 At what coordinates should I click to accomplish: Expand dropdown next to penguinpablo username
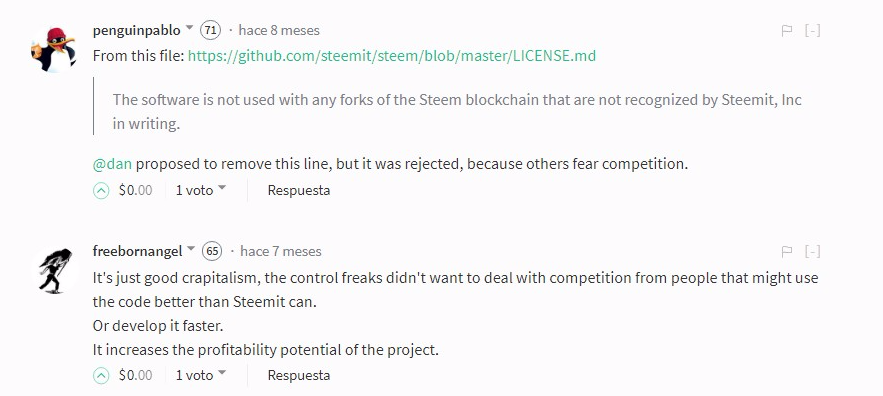(x=189, y=28)
